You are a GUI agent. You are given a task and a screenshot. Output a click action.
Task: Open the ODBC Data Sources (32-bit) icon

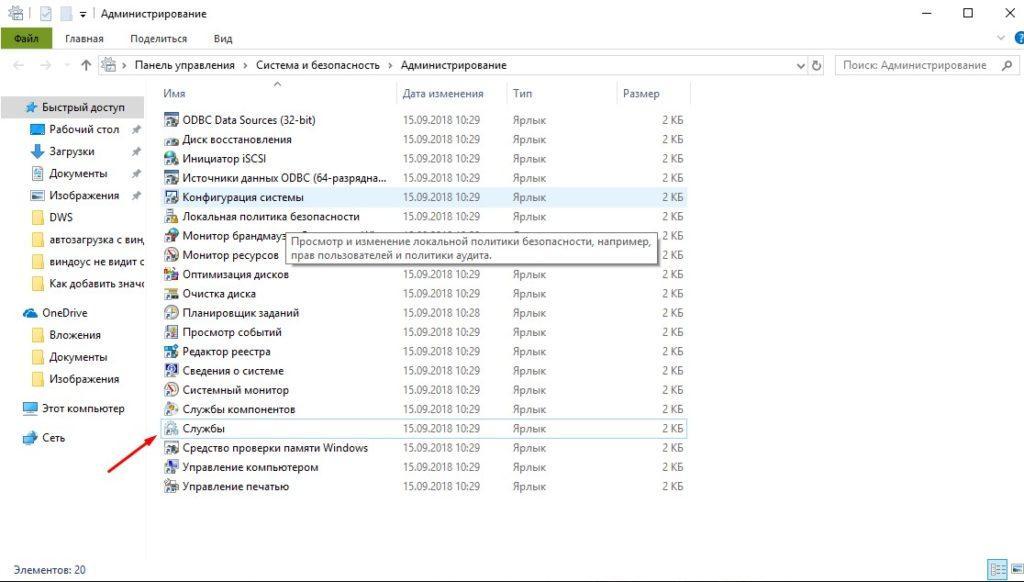171,120
